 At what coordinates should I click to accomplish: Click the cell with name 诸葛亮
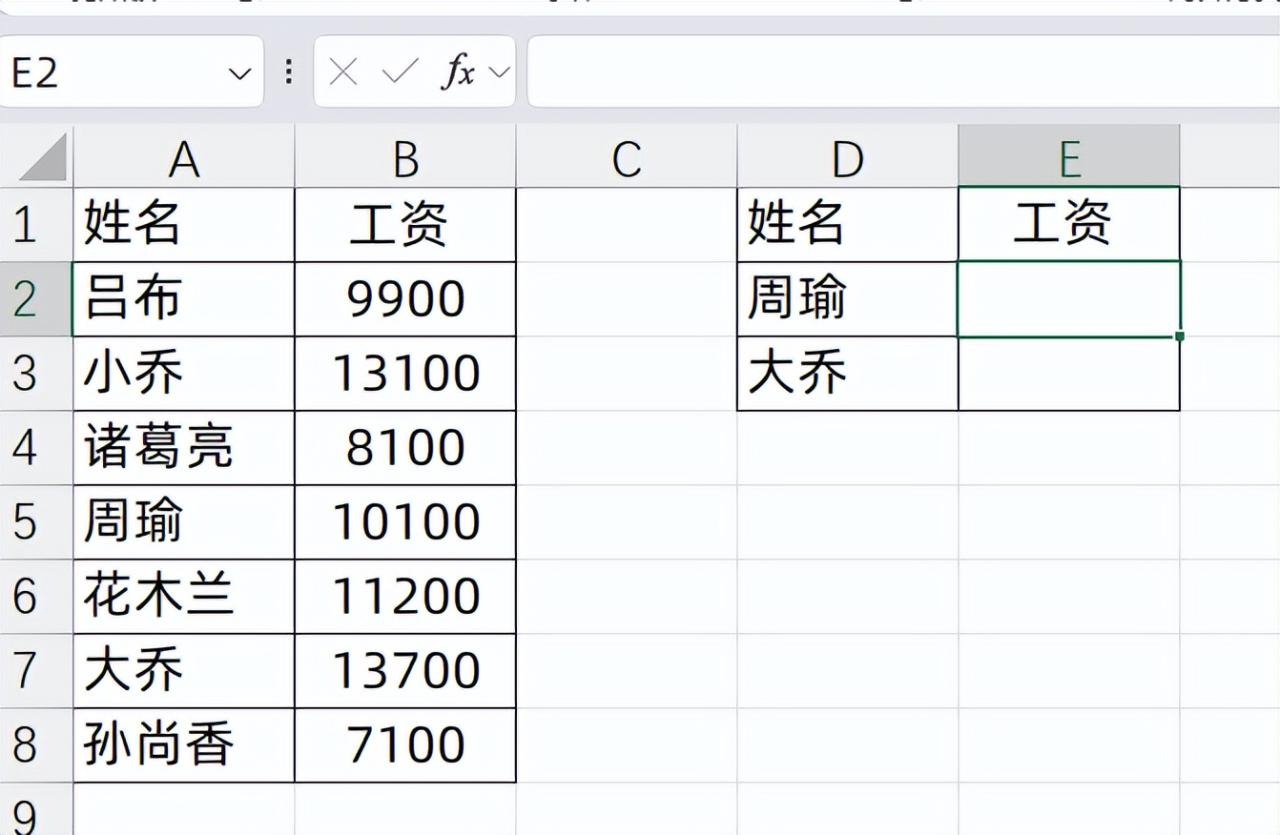184,447
